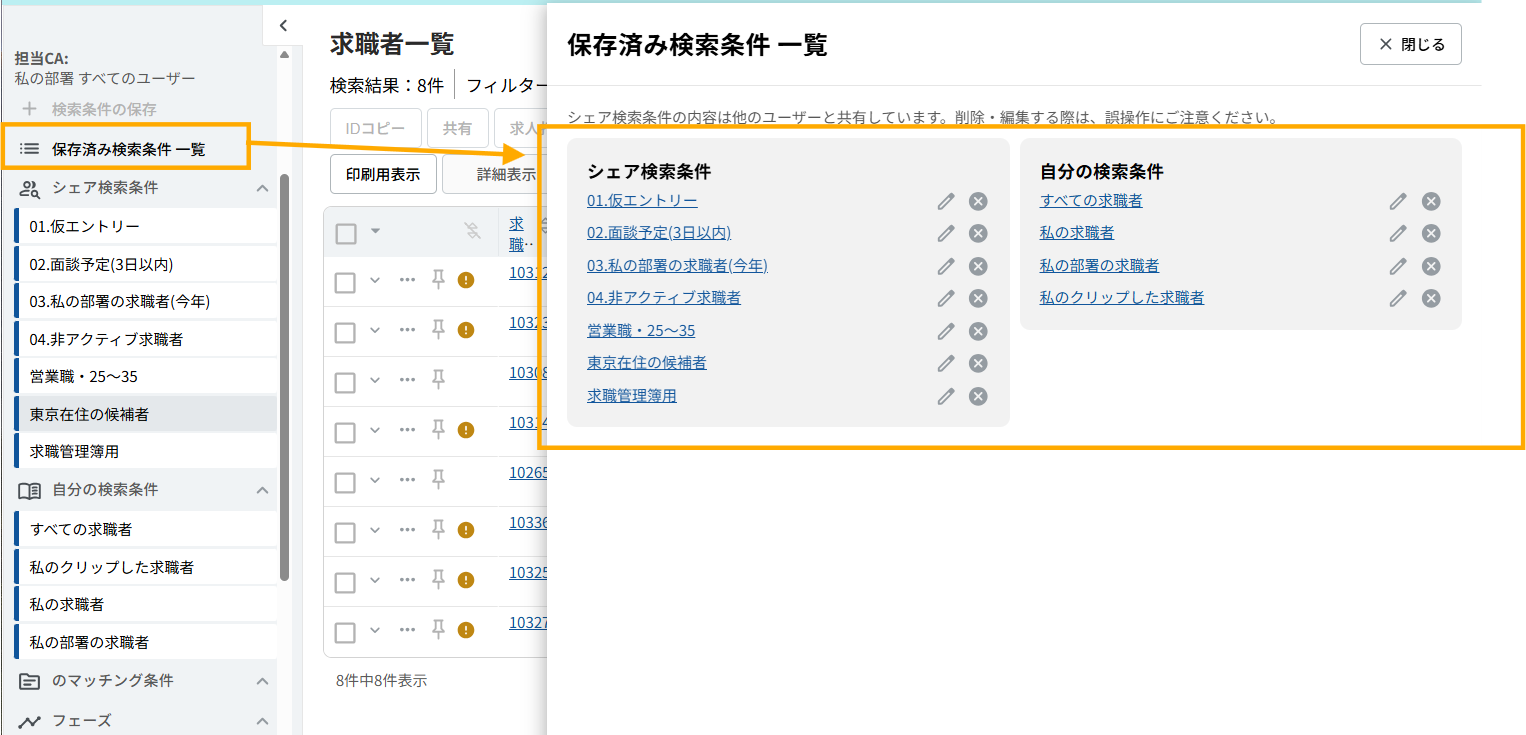Select 東京在住の候補者 in the sidebar
1526x735 pixels.
pos(89,414)
